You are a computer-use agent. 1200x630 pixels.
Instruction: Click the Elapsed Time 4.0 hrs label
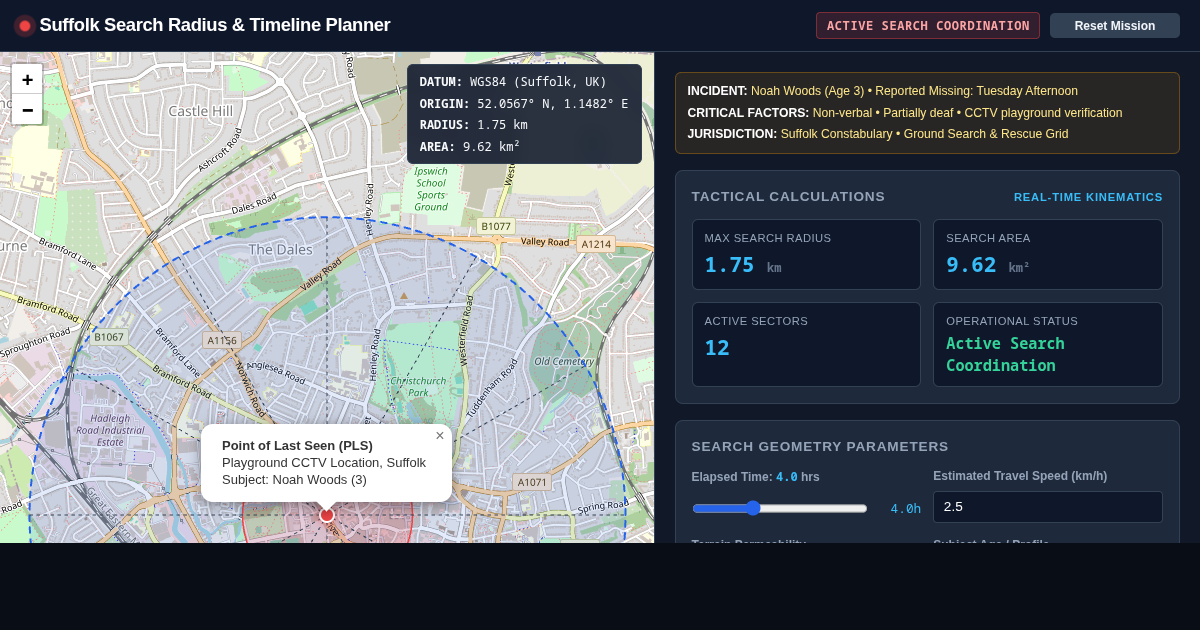pyautogui.click(x=756, y=477)
